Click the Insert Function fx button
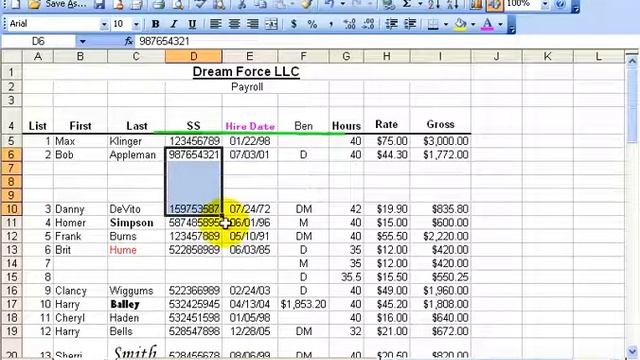The image size is (640, 360). coord(129,41)
